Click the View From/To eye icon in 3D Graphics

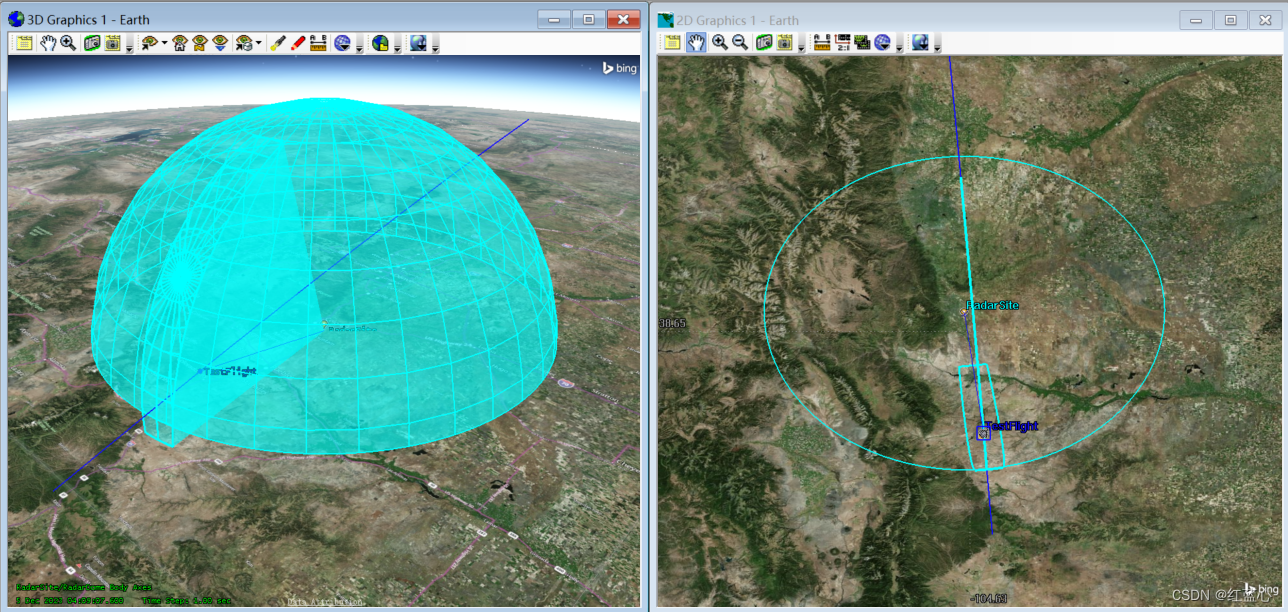point(149,43)
